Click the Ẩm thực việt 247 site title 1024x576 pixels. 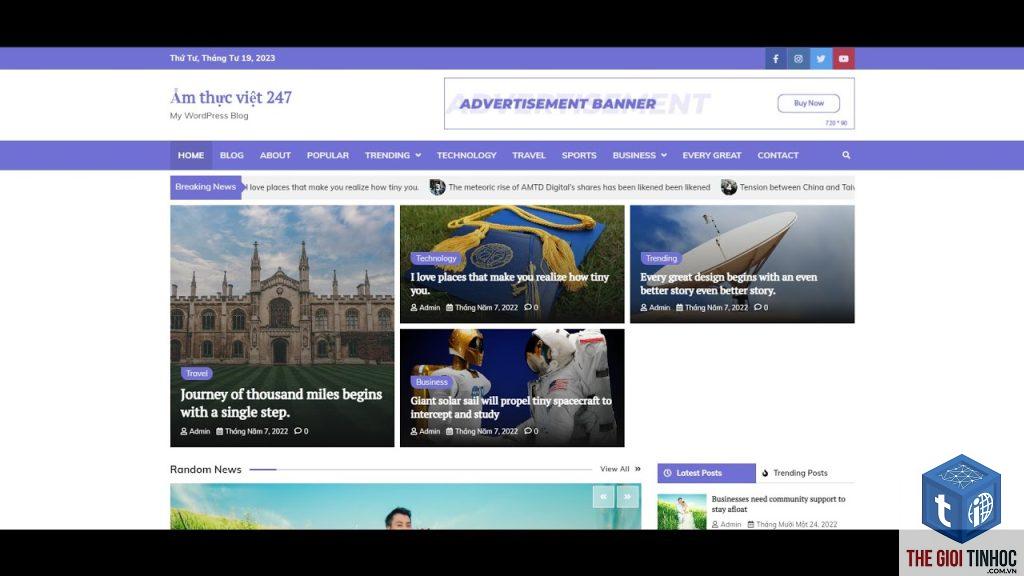231,97
